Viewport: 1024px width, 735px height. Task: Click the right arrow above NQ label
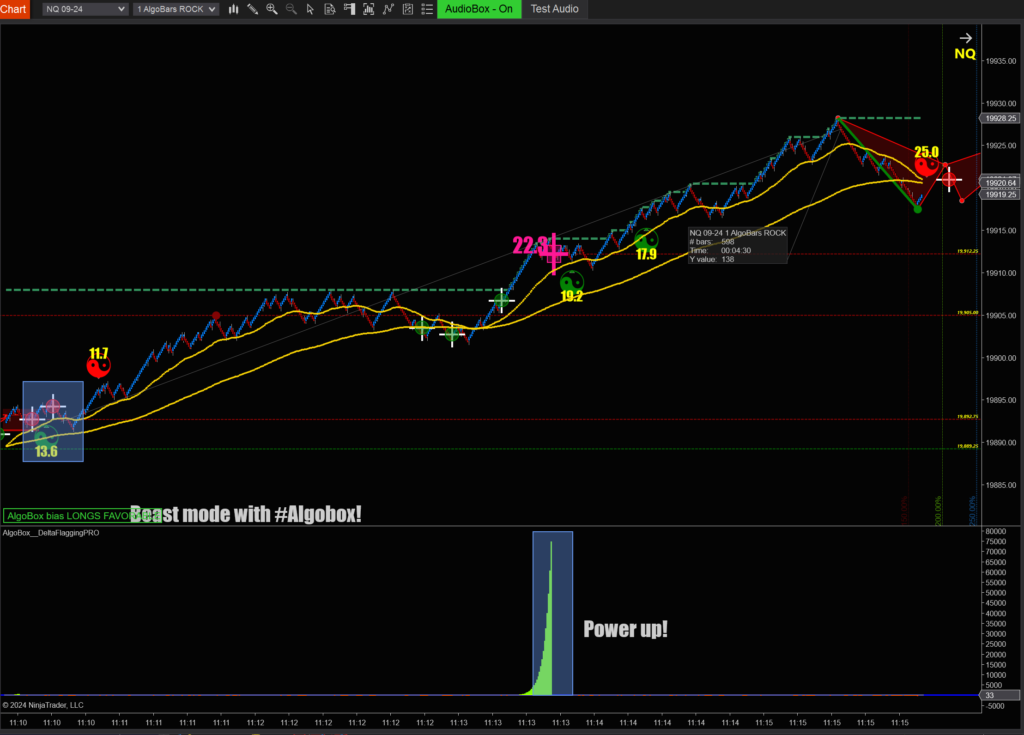965,38
